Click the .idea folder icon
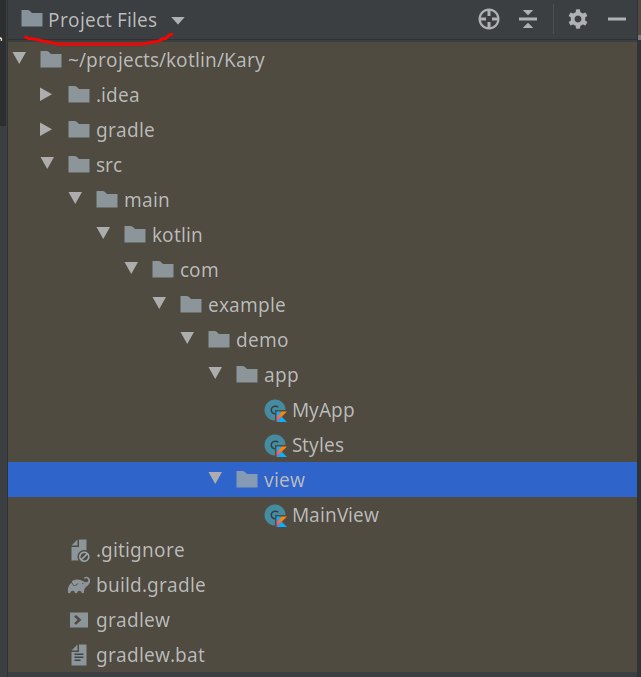The height and width of the screenshot is (677, 641). 79,94
